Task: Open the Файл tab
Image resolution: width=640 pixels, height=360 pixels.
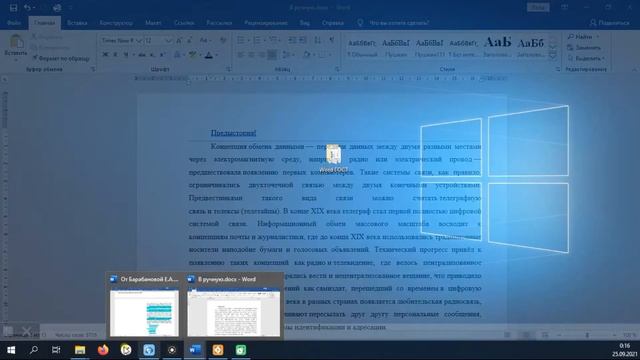Action: tap(14, 23)
